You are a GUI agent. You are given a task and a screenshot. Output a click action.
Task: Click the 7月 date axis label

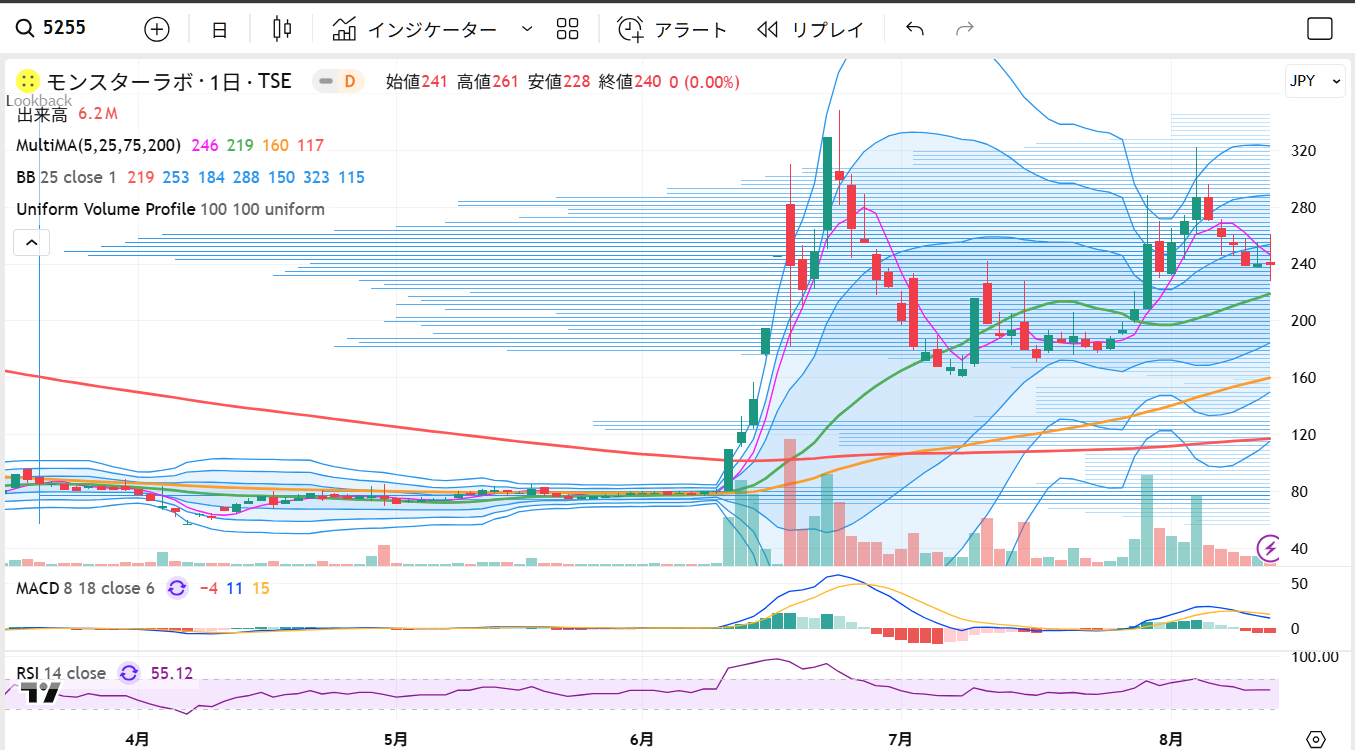coord(900,739)
